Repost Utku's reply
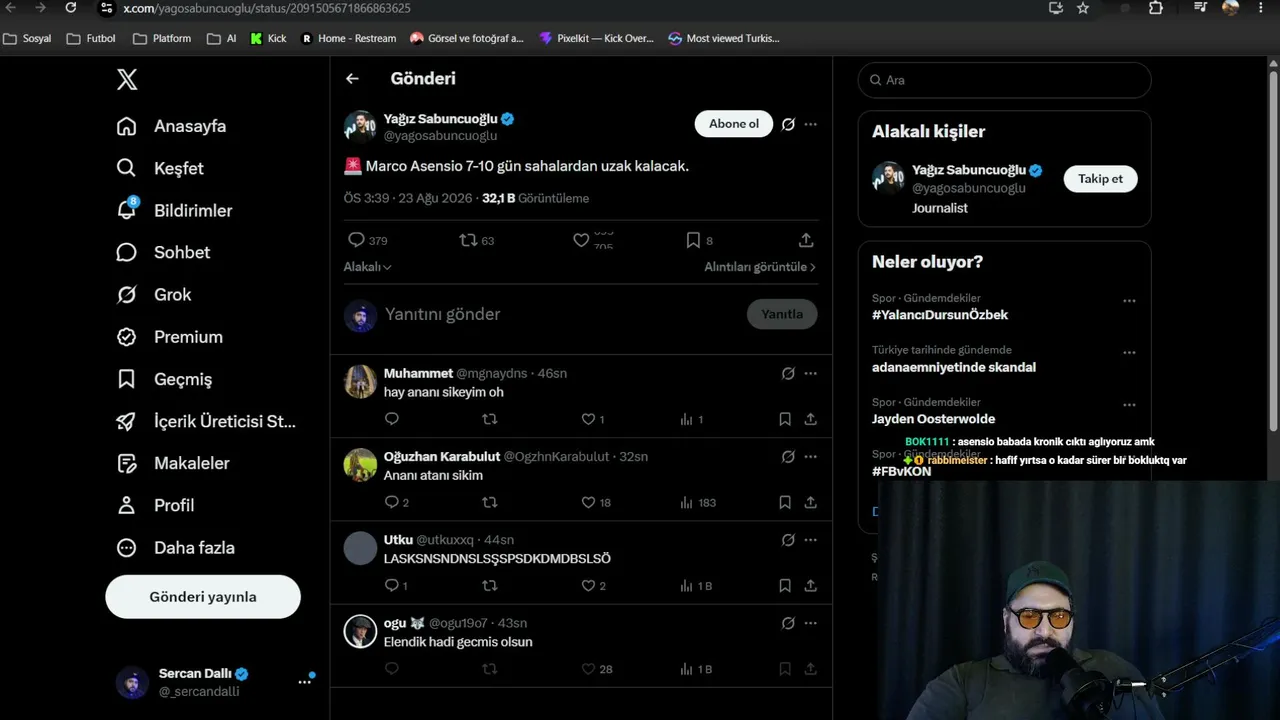The image size is (1280, 720). (x=489, y=585)
